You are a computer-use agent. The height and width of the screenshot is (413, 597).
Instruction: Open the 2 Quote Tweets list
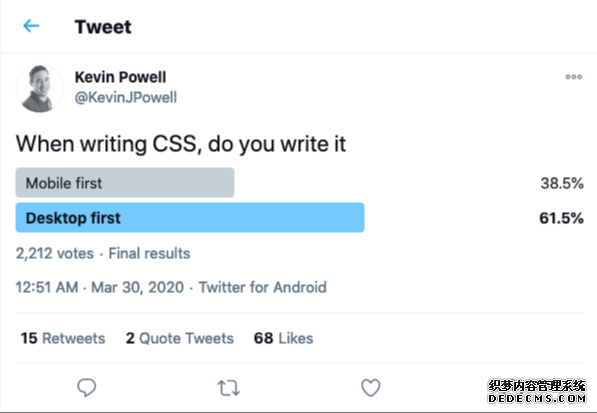click(180, 338)
